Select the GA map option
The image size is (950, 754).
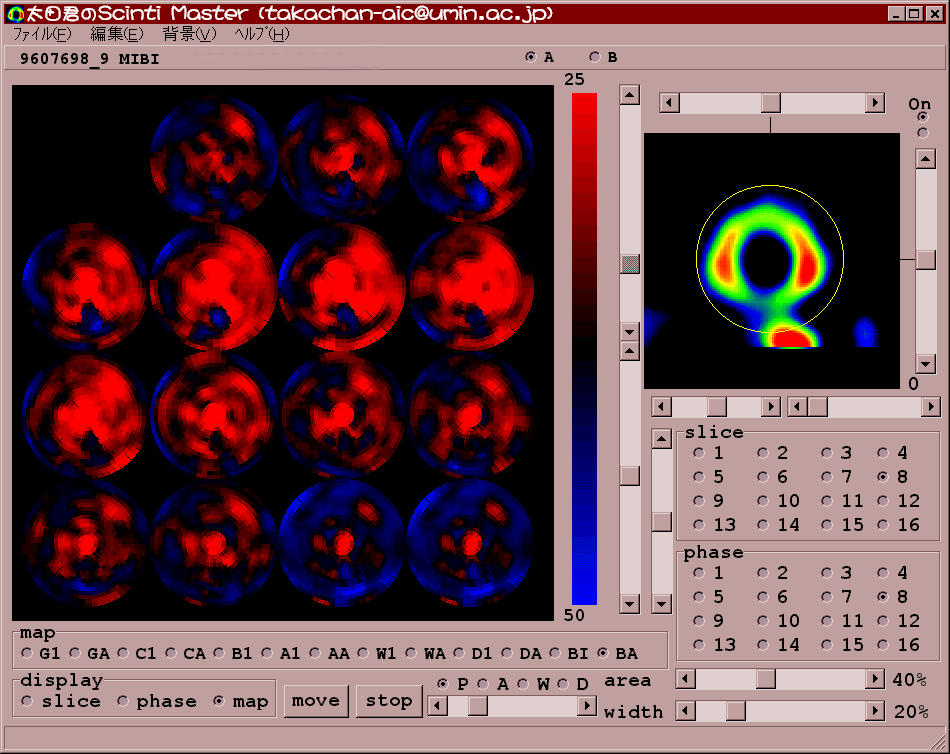(75, 653)
